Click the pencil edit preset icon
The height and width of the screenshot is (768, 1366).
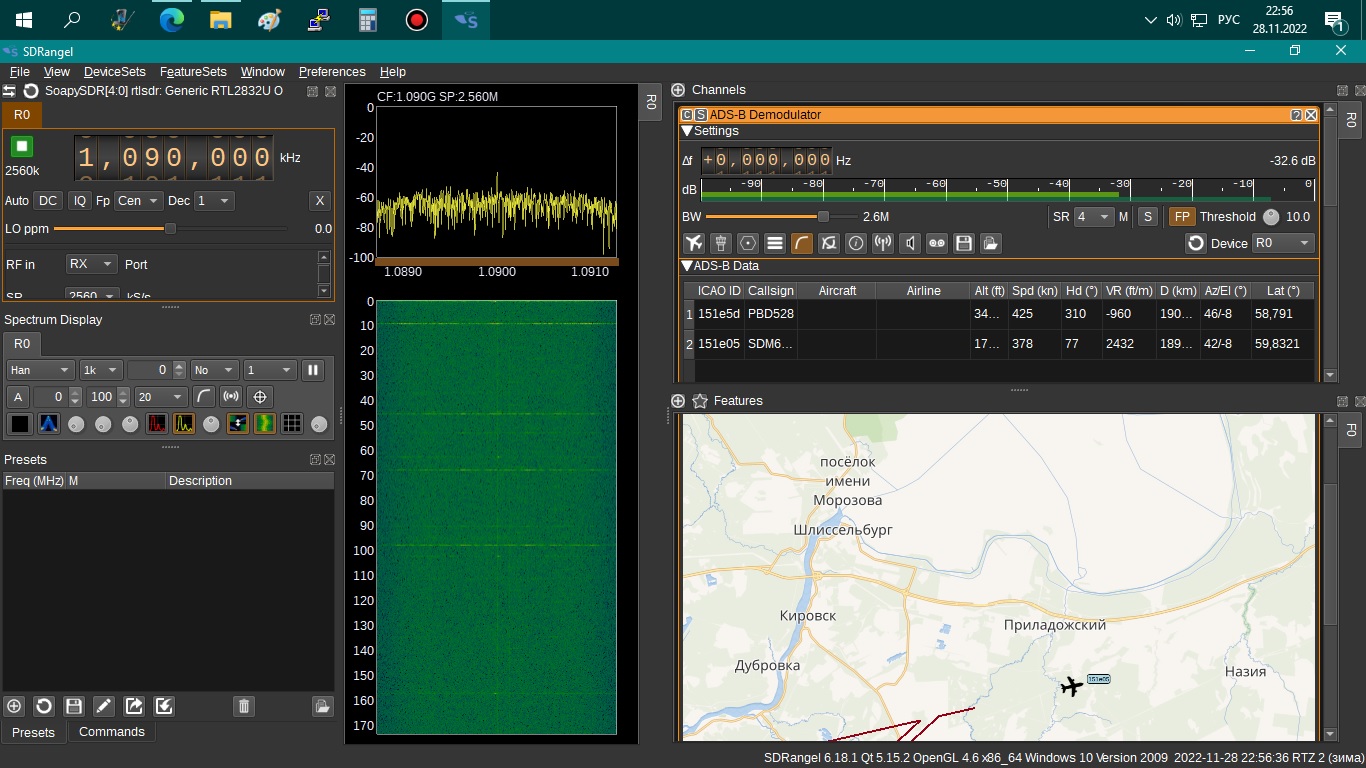(x=104, y=706)
